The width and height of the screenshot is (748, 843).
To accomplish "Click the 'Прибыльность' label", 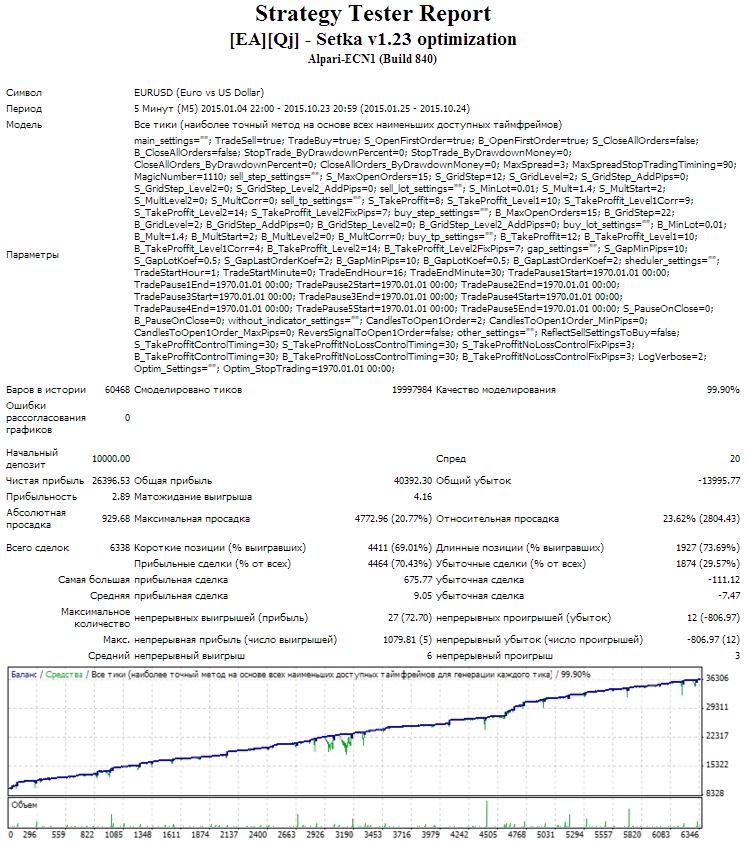I will point(41,497).
